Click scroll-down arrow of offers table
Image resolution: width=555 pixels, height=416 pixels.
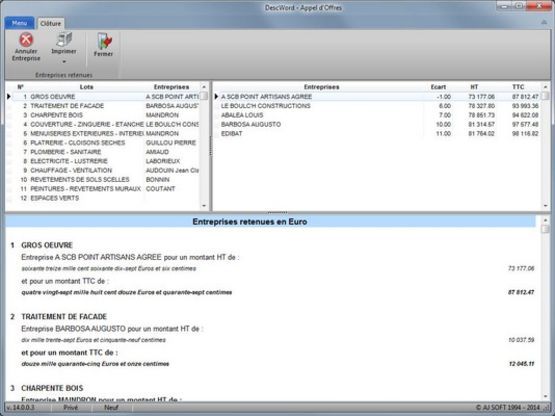click(545, 206)
